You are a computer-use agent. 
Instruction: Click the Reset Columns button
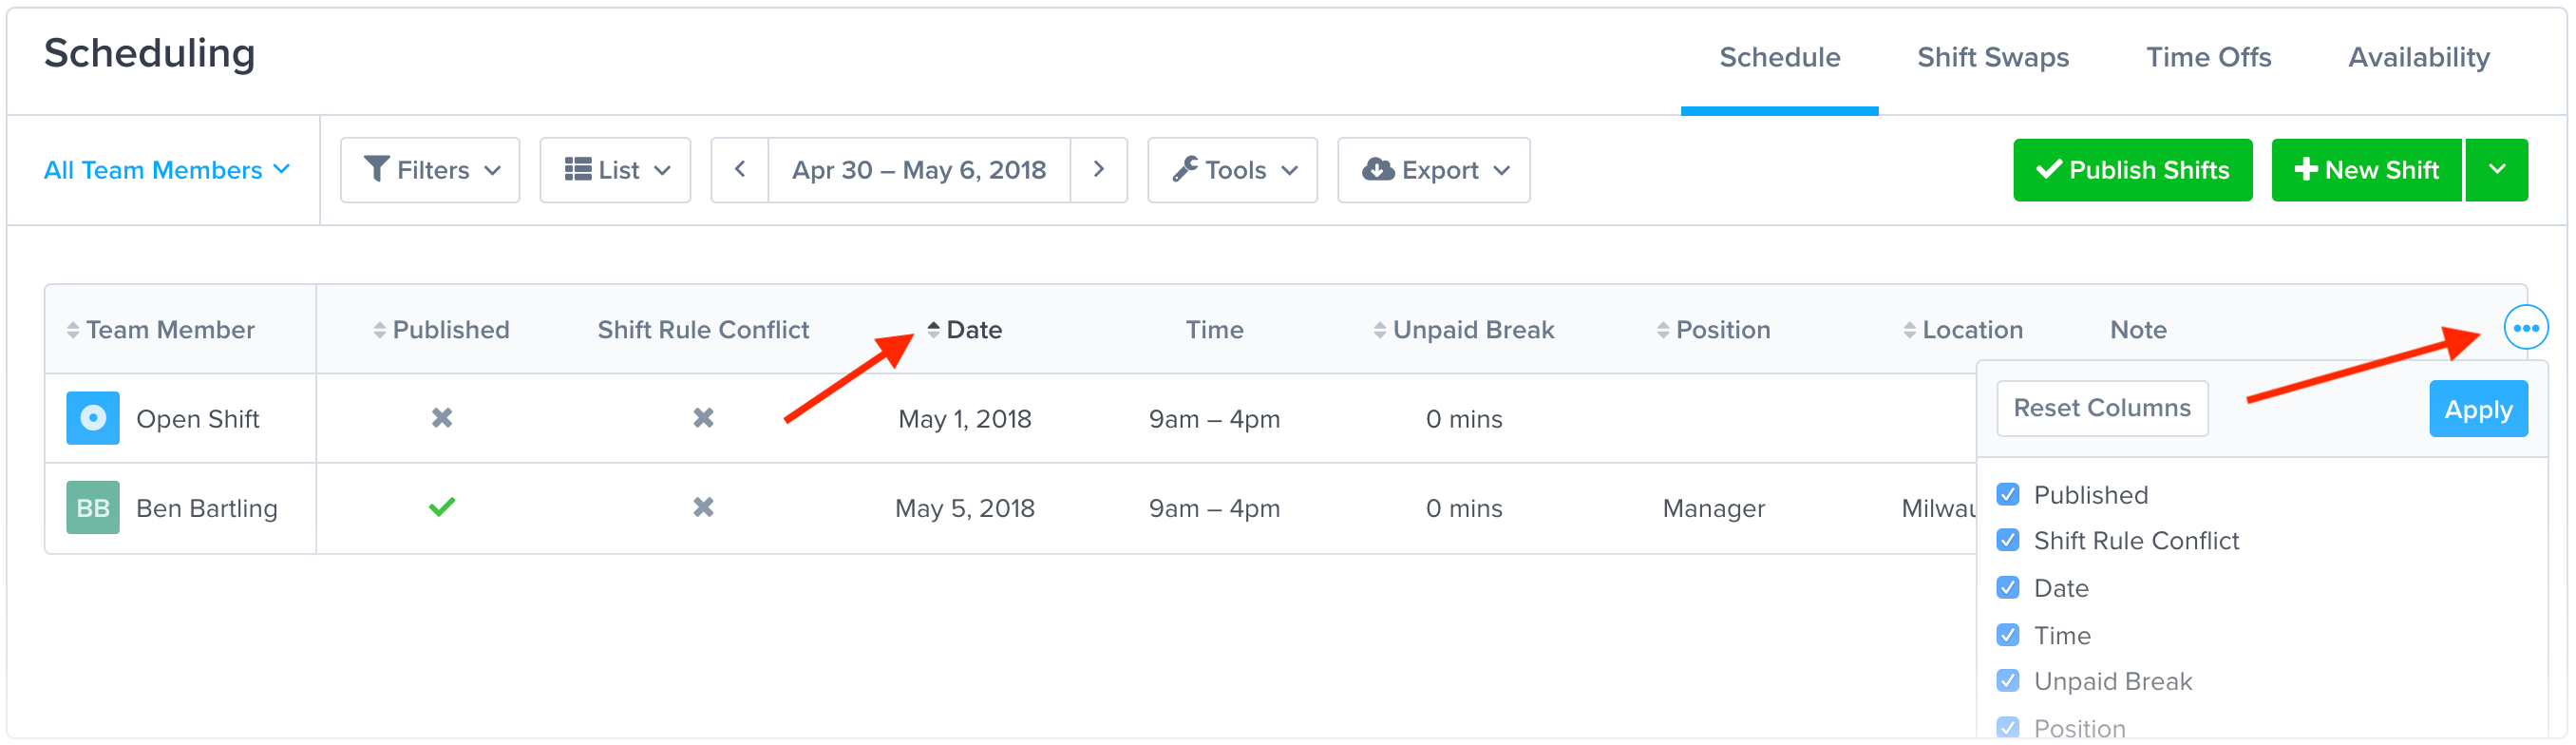(2102, 408)
